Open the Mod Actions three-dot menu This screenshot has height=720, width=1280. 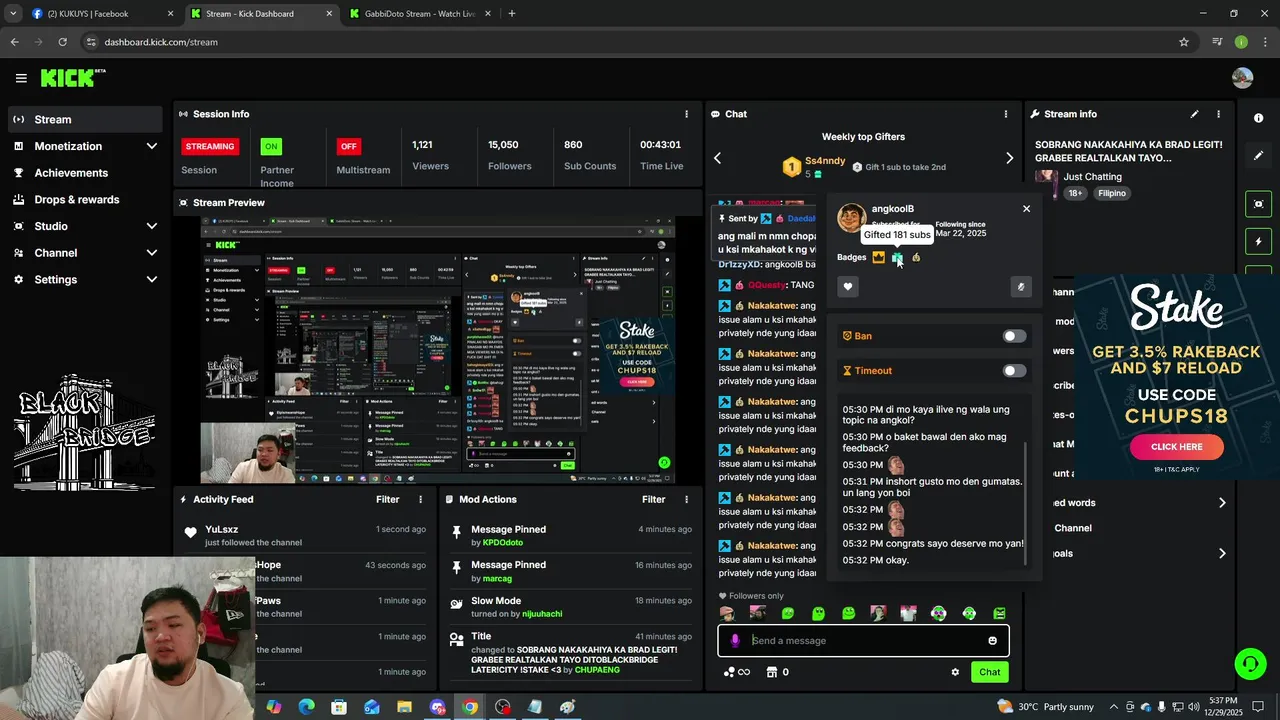click(x=686, y=499)
